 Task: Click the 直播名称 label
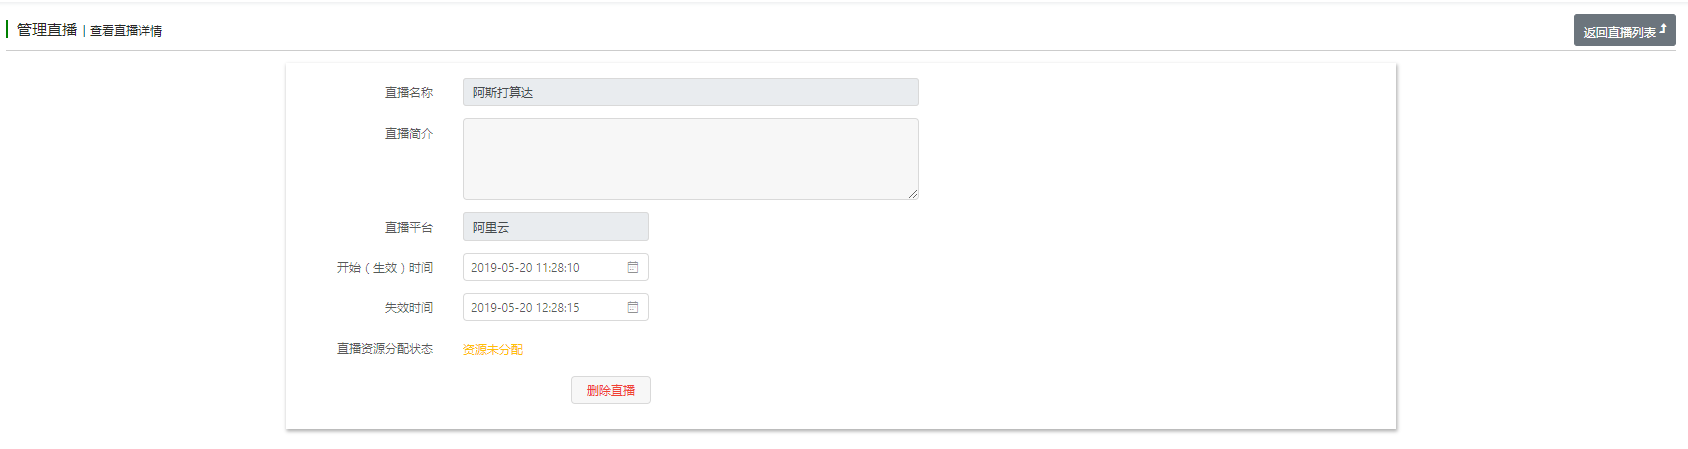(x=409, y=92)
